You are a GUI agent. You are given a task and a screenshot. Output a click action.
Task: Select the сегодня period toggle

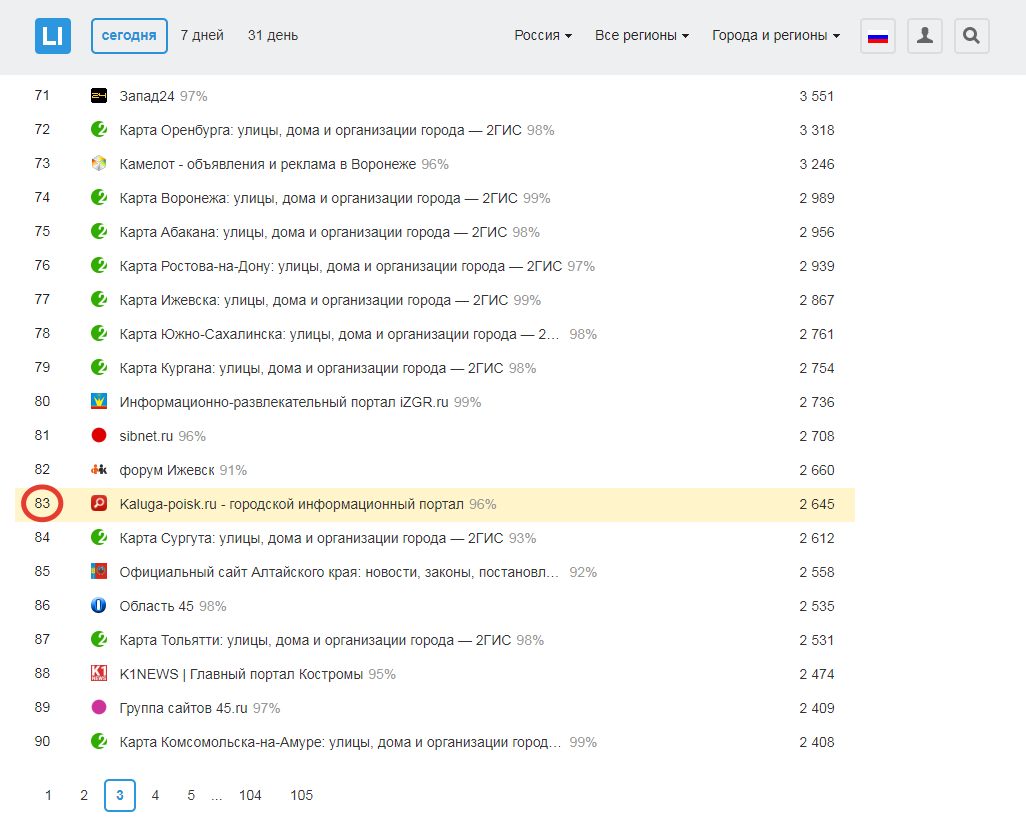(129, 36)
